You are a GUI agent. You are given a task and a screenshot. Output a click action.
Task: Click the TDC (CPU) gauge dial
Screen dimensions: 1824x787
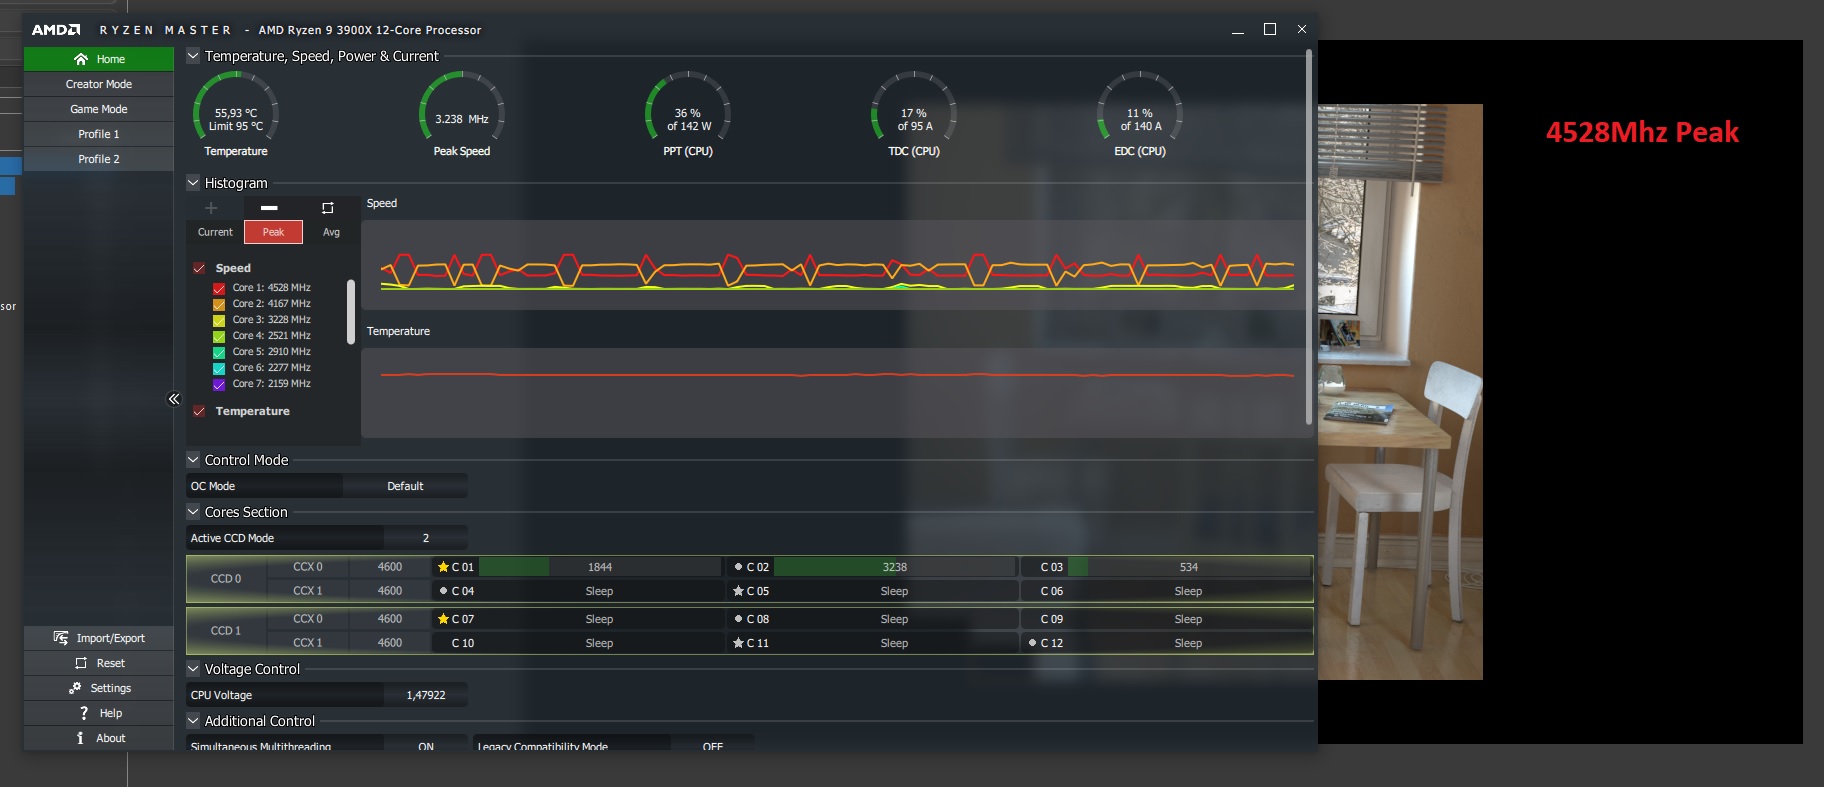point(914,108)
